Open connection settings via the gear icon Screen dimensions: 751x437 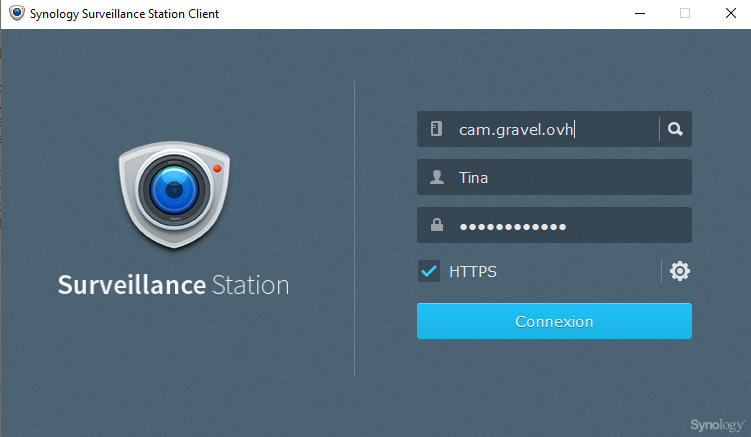[680, 271]
